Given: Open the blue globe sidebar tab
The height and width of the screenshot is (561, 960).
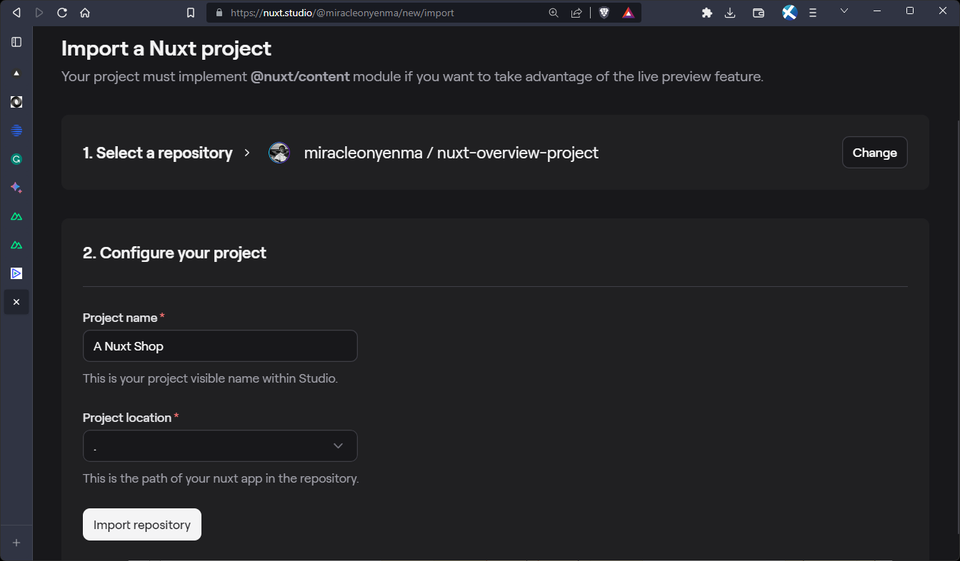Looking at the screenshot, I should [x=17, y=130].
